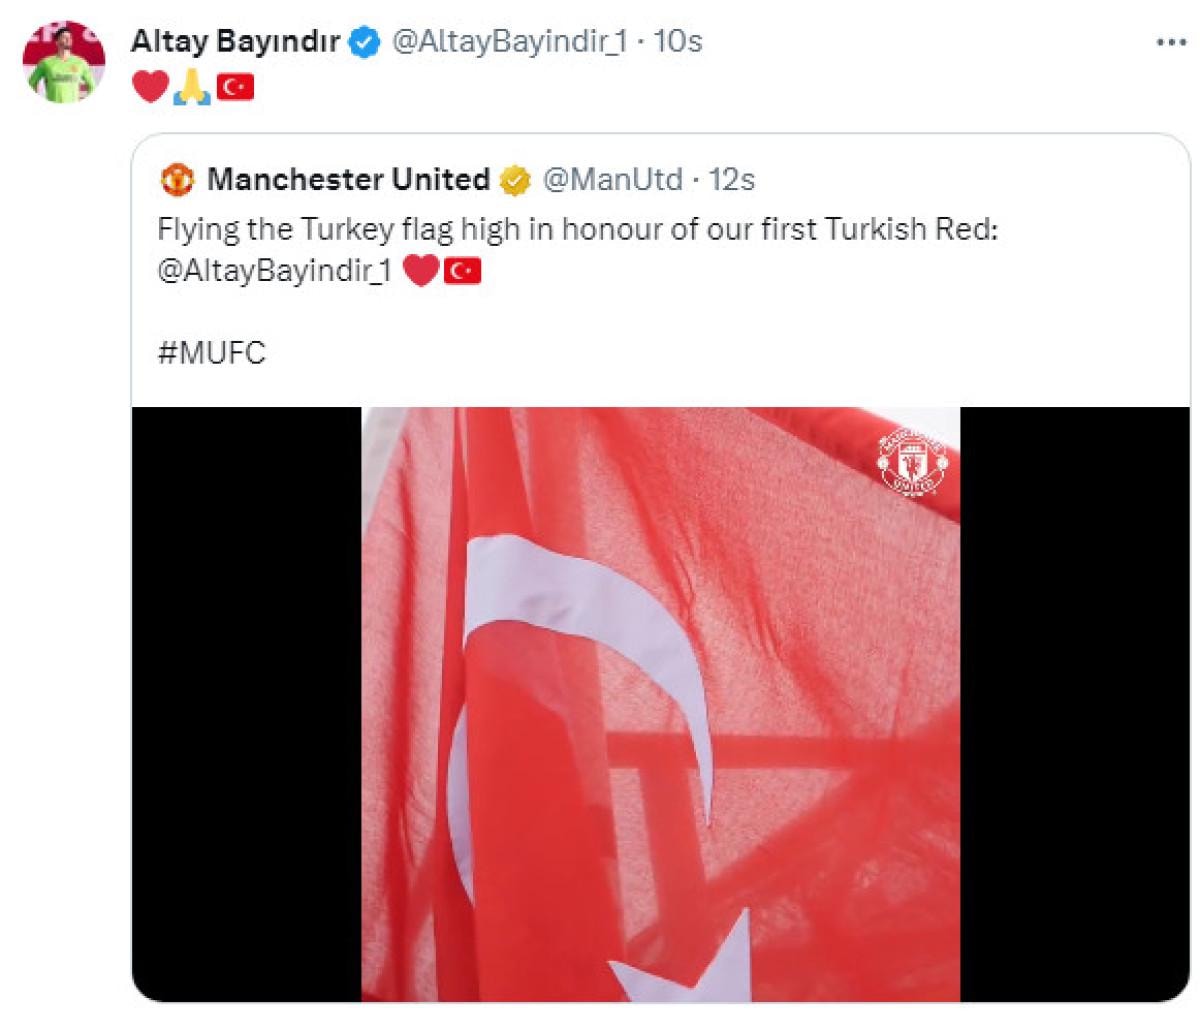
Task: Open the @AltayBayindir_1 handle in the tweet header
Action: (x=507, y=42)
